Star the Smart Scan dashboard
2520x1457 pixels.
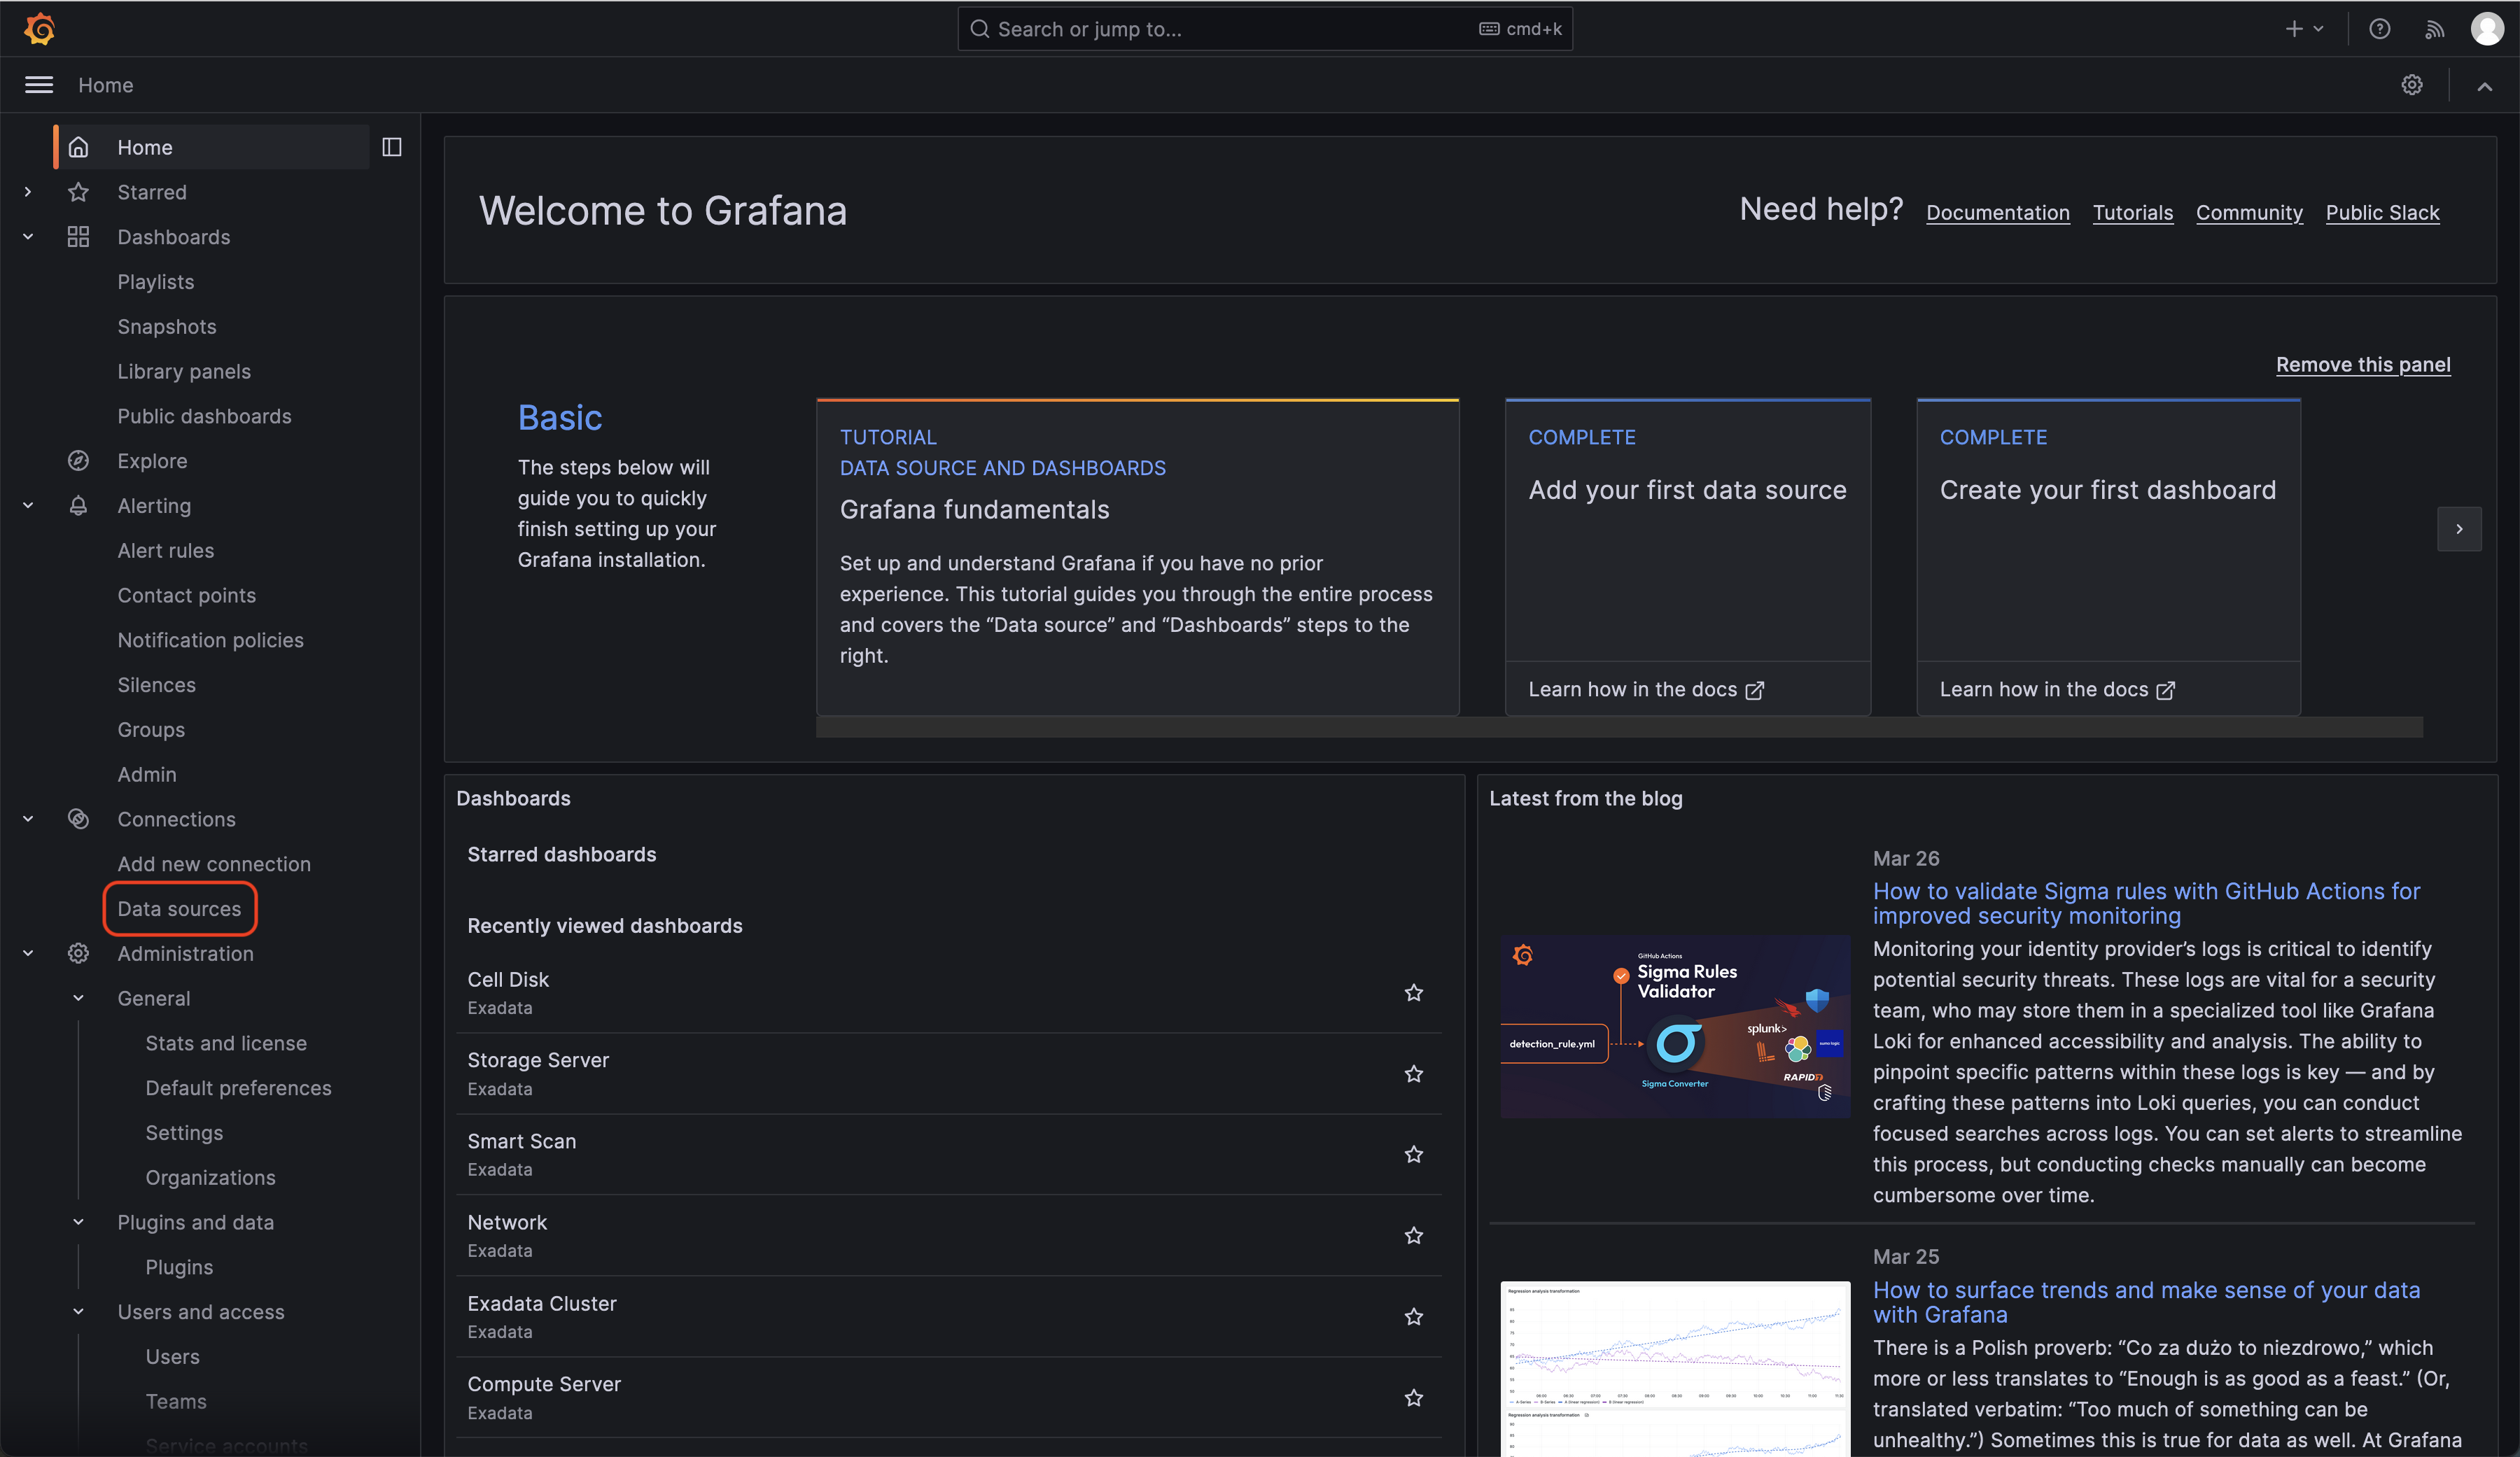(x=1413, y=1155)
